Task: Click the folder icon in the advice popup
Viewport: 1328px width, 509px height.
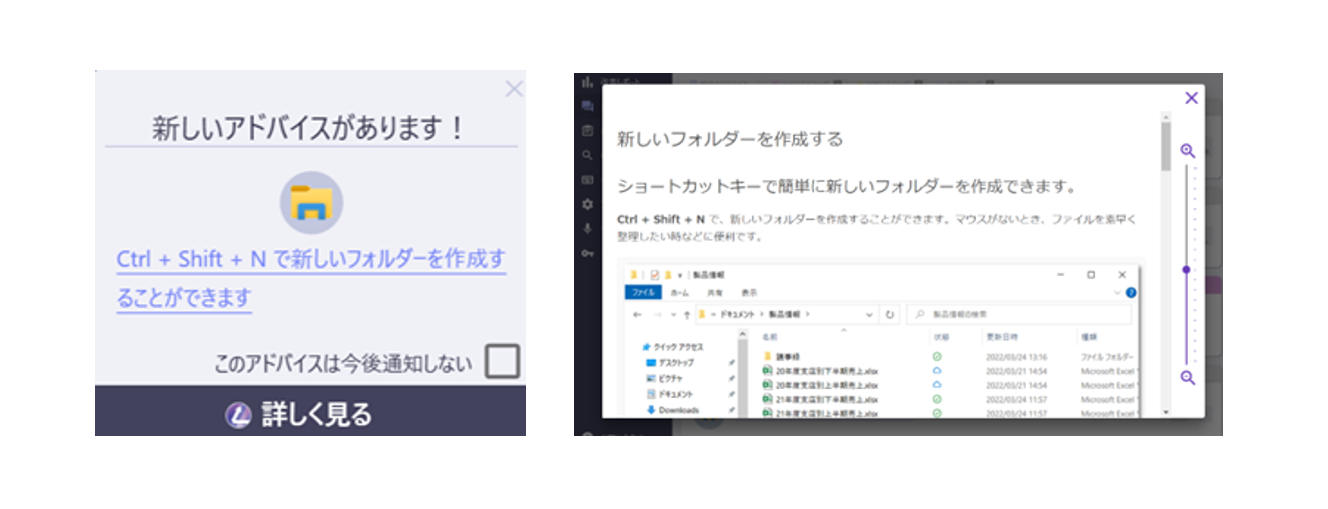Action: point(311,202)
